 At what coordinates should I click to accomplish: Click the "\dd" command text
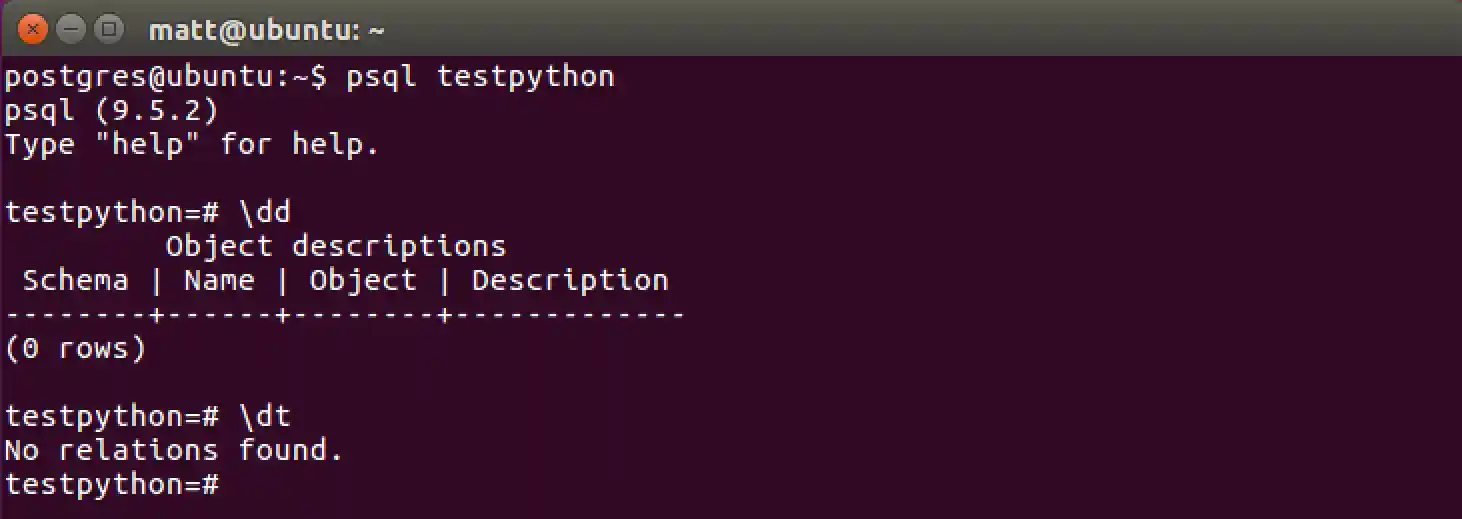pyautogui.click(x=264, y=212)
